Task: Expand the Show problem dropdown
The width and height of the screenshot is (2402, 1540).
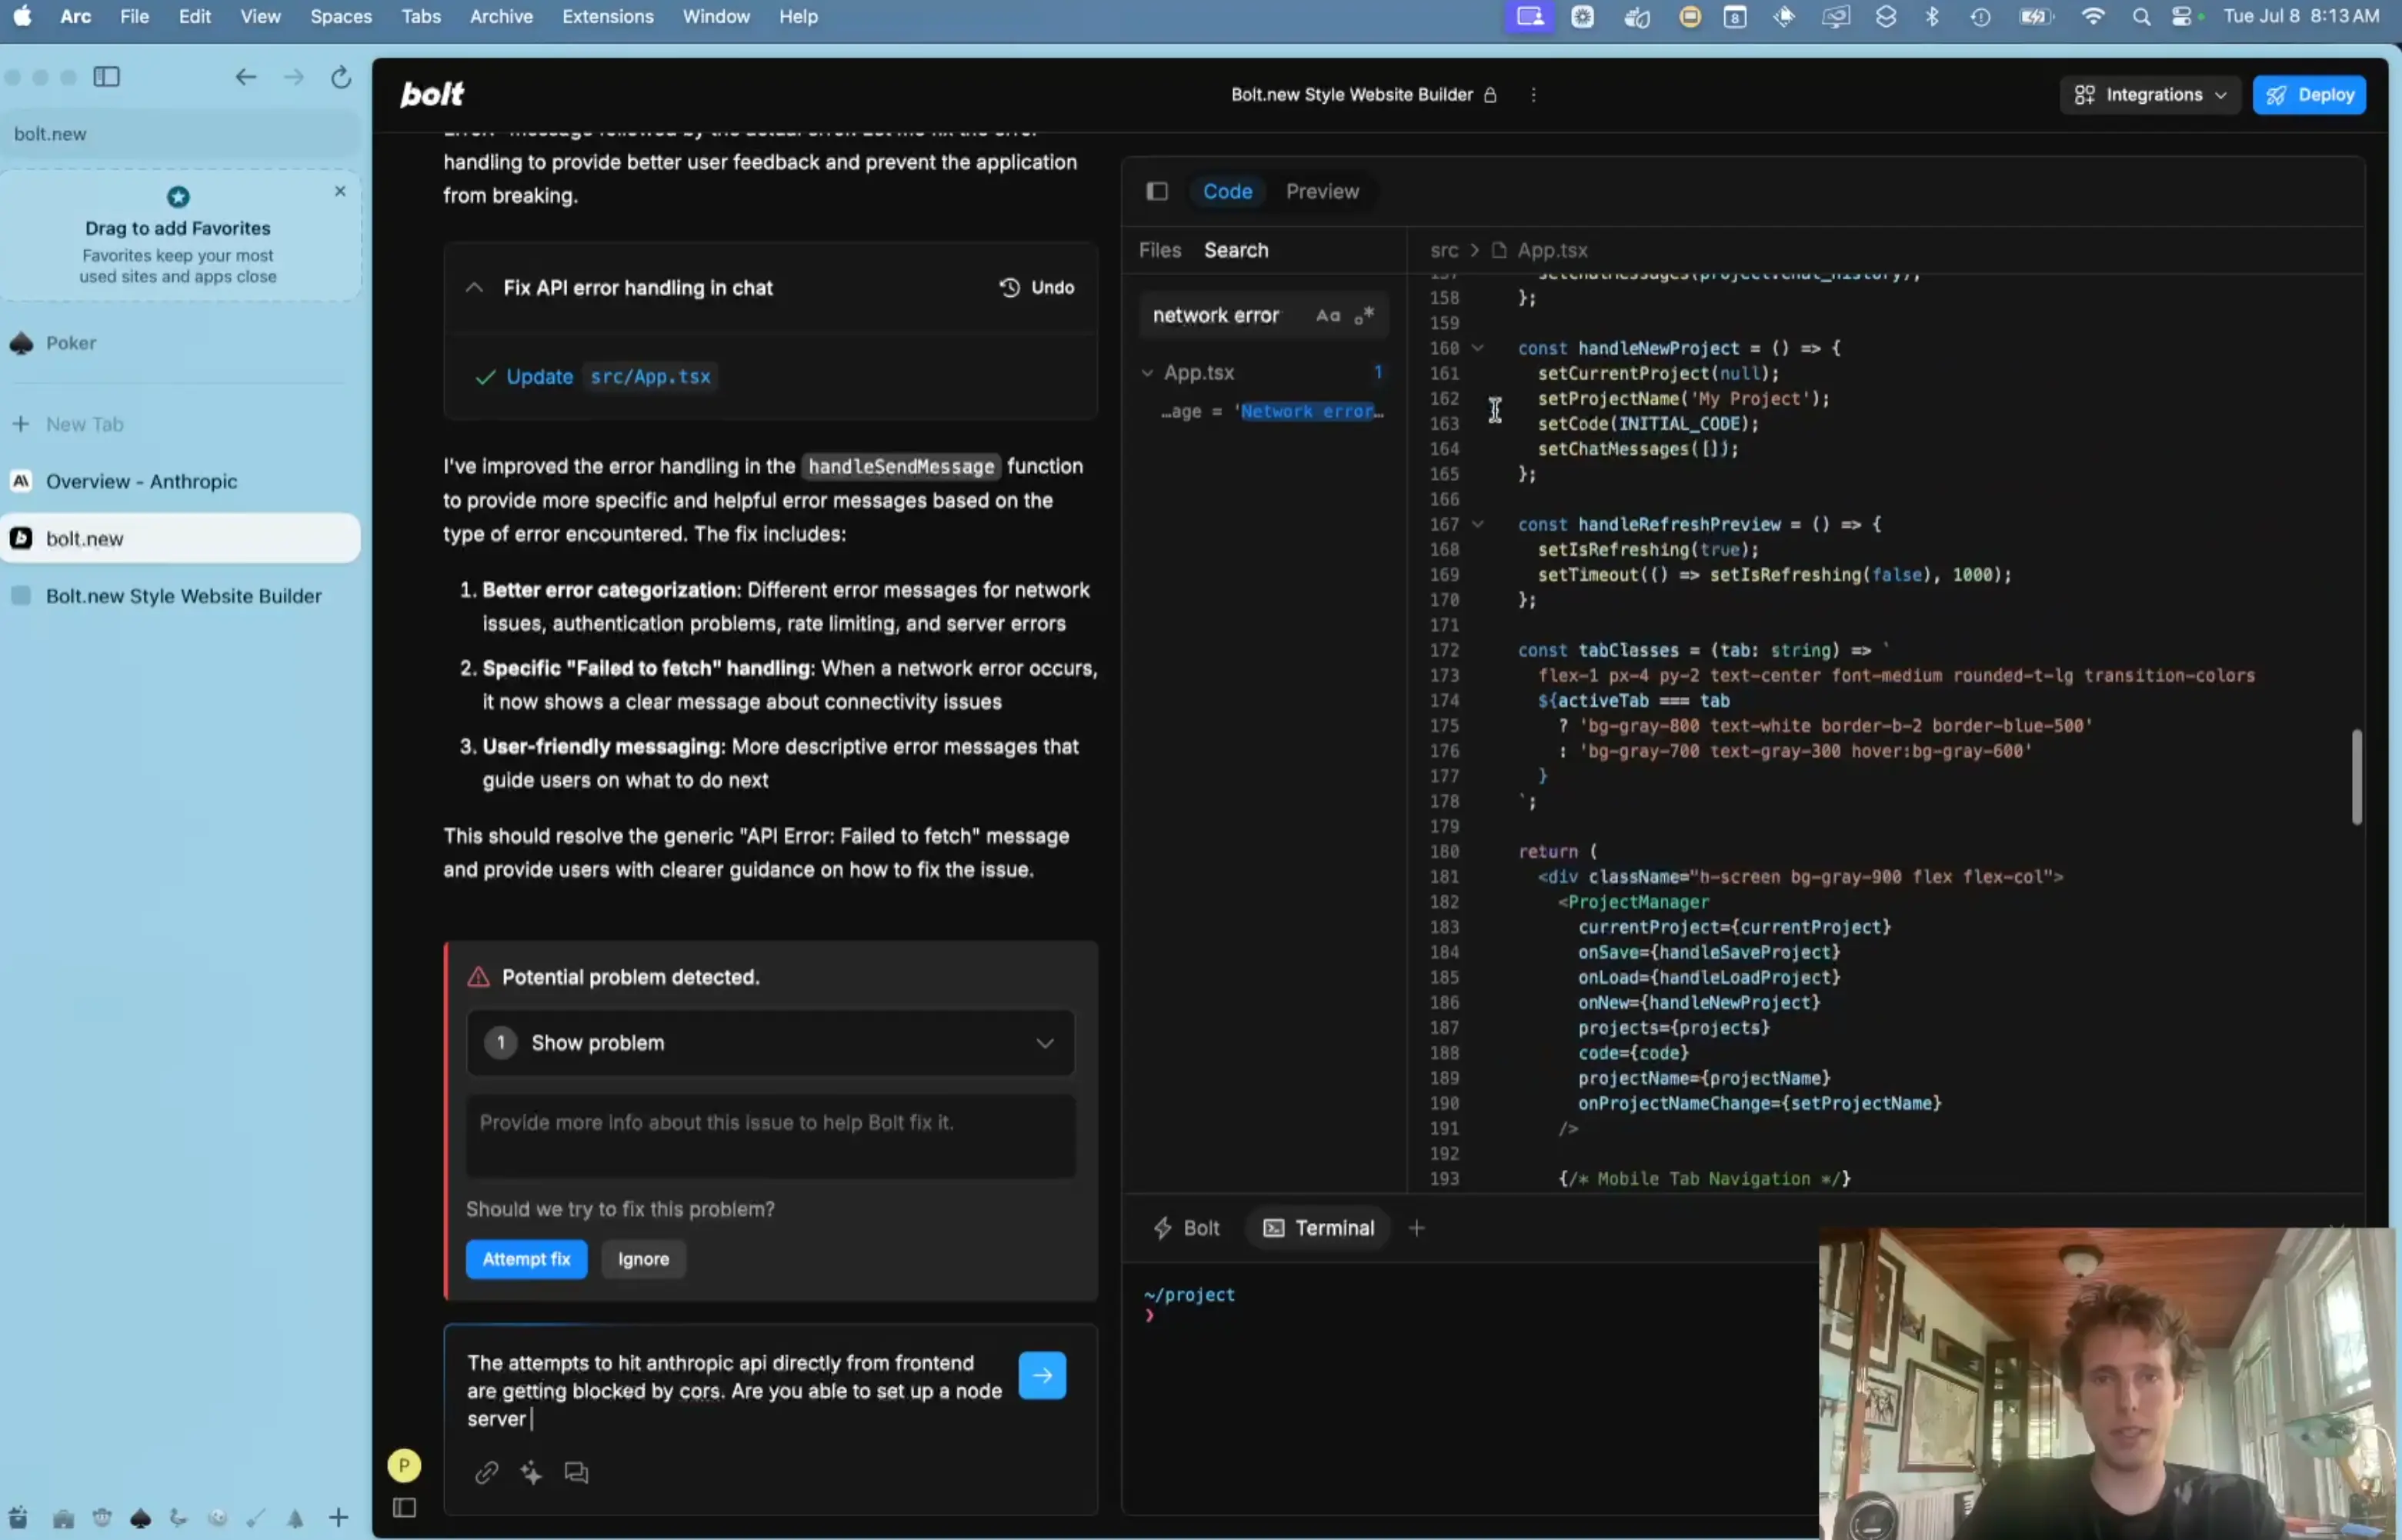Action: click(770, 1043)
